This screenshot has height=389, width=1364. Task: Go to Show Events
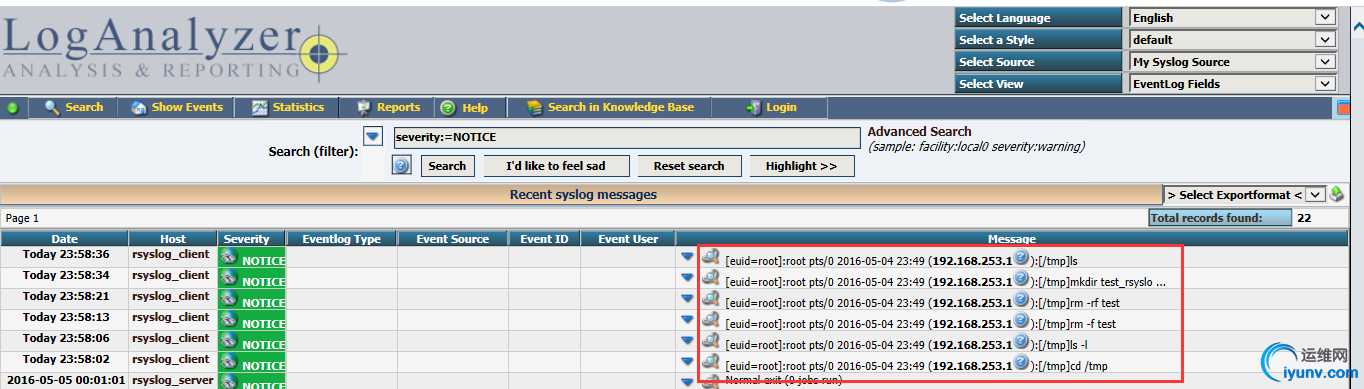(177, 107)
